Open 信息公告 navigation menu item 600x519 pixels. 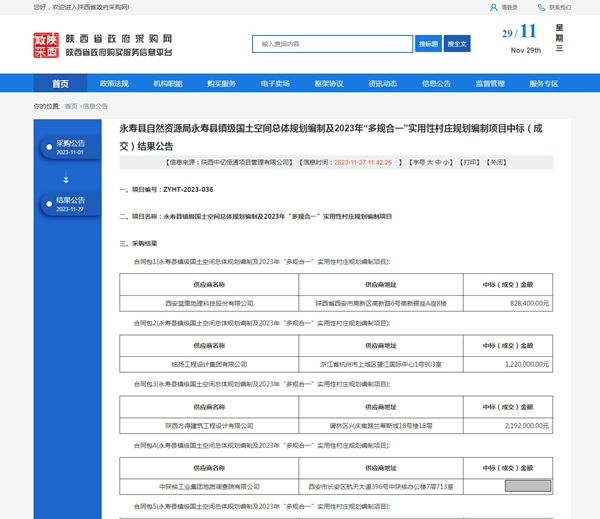tap(436, 83)
